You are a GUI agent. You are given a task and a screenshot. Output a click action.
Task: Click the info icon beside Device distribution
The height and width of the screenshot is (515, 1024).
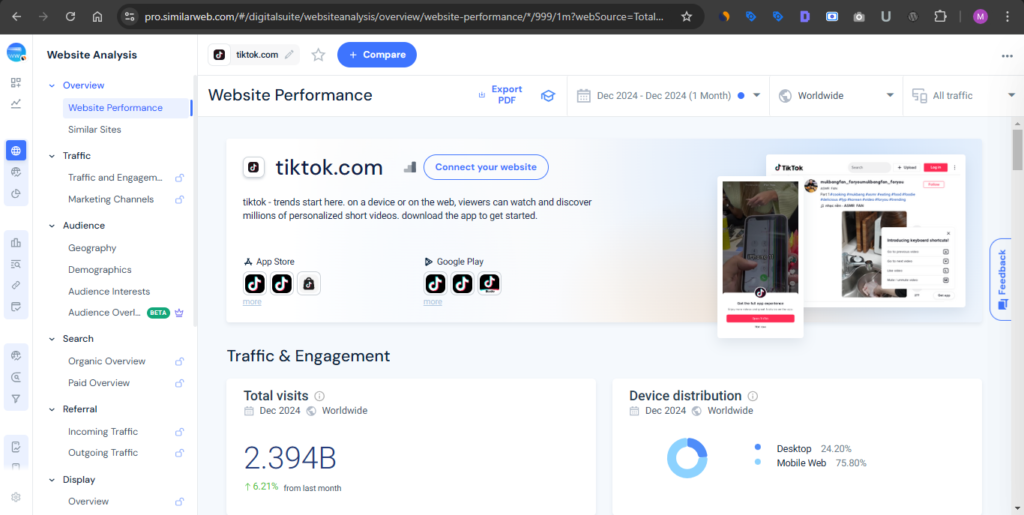[x=752, y=396]
